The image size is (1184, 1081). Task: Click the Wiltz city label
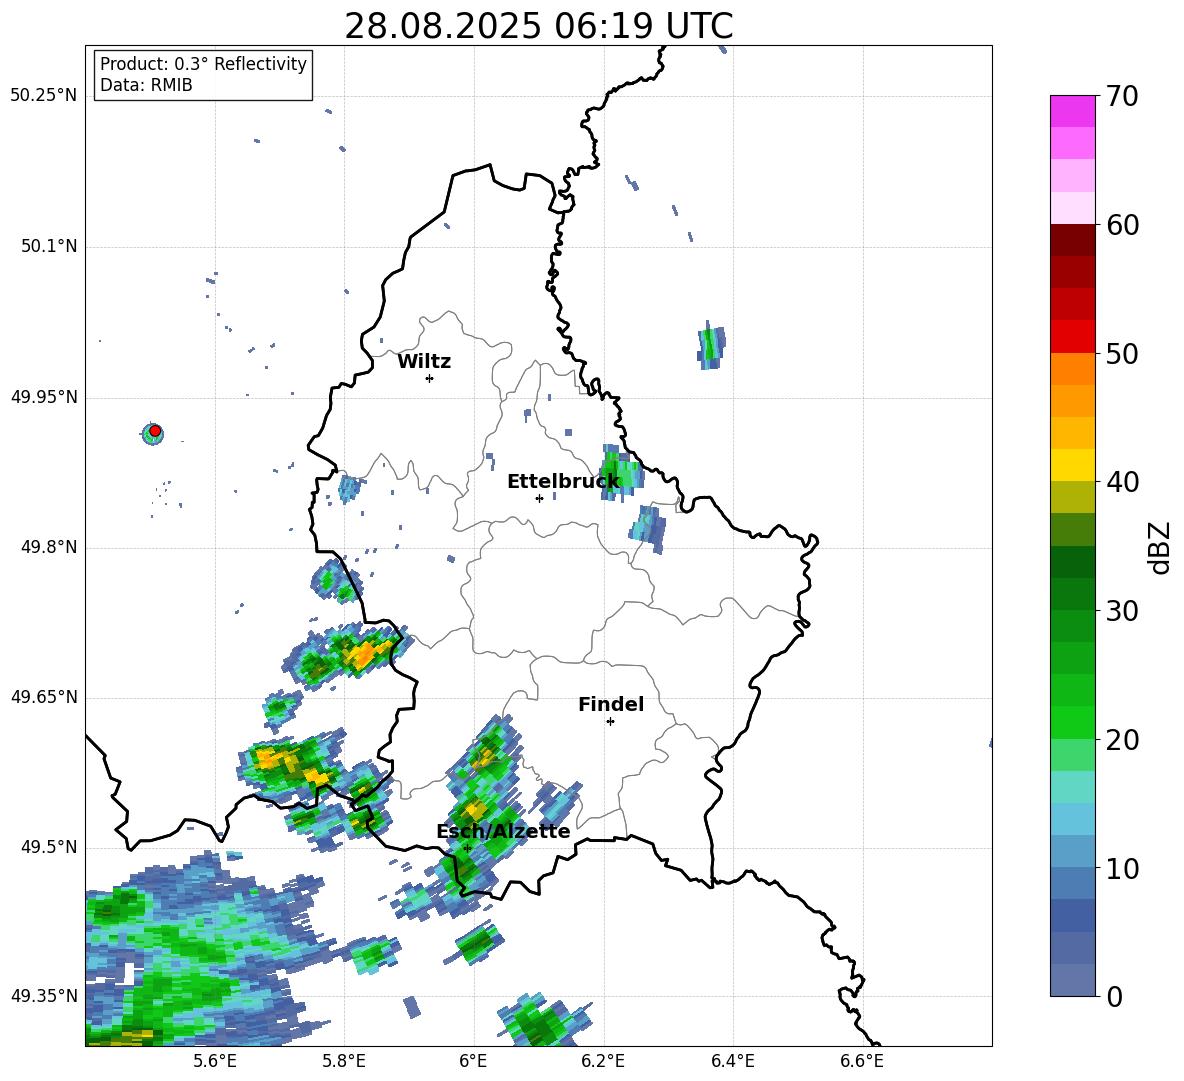424,362
